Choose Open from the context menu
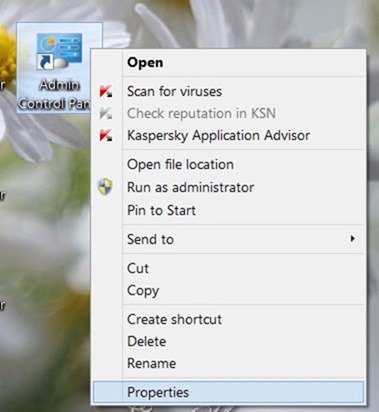The width and height of the screenshot is (379, 412). coord(228,63)
